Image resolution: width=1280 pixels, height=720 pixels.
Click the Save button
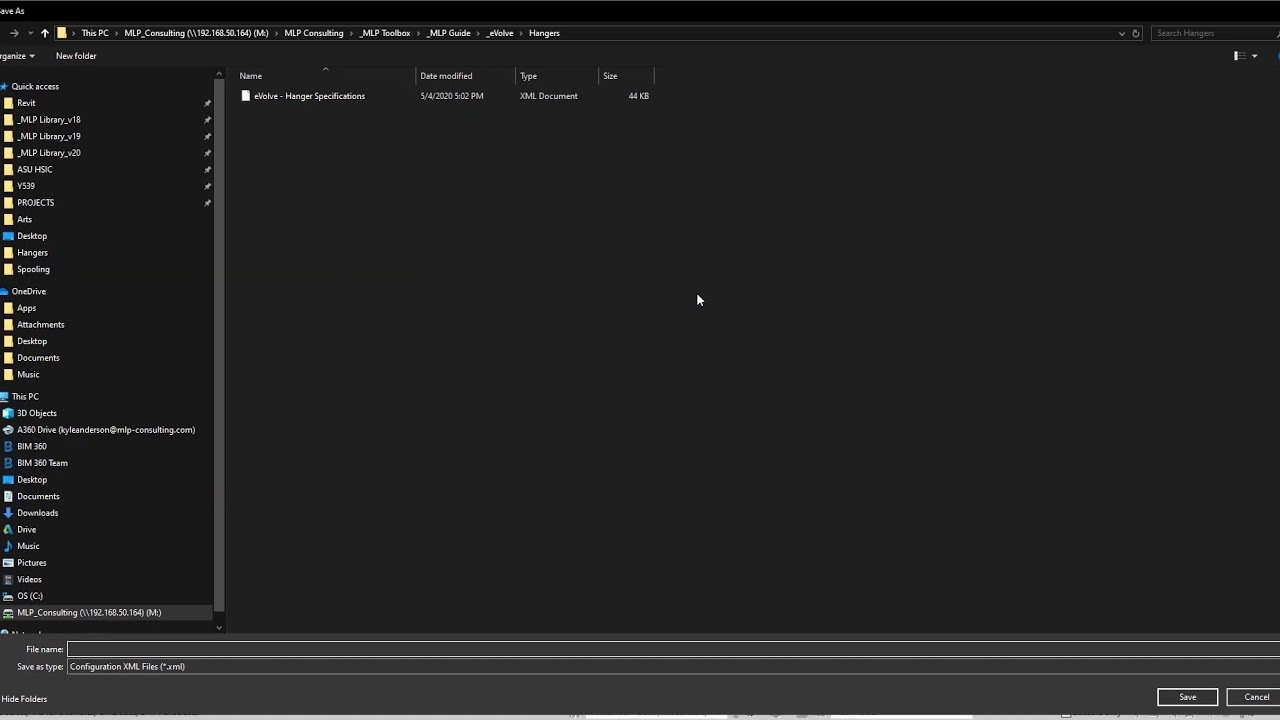tap(1187, 697)
